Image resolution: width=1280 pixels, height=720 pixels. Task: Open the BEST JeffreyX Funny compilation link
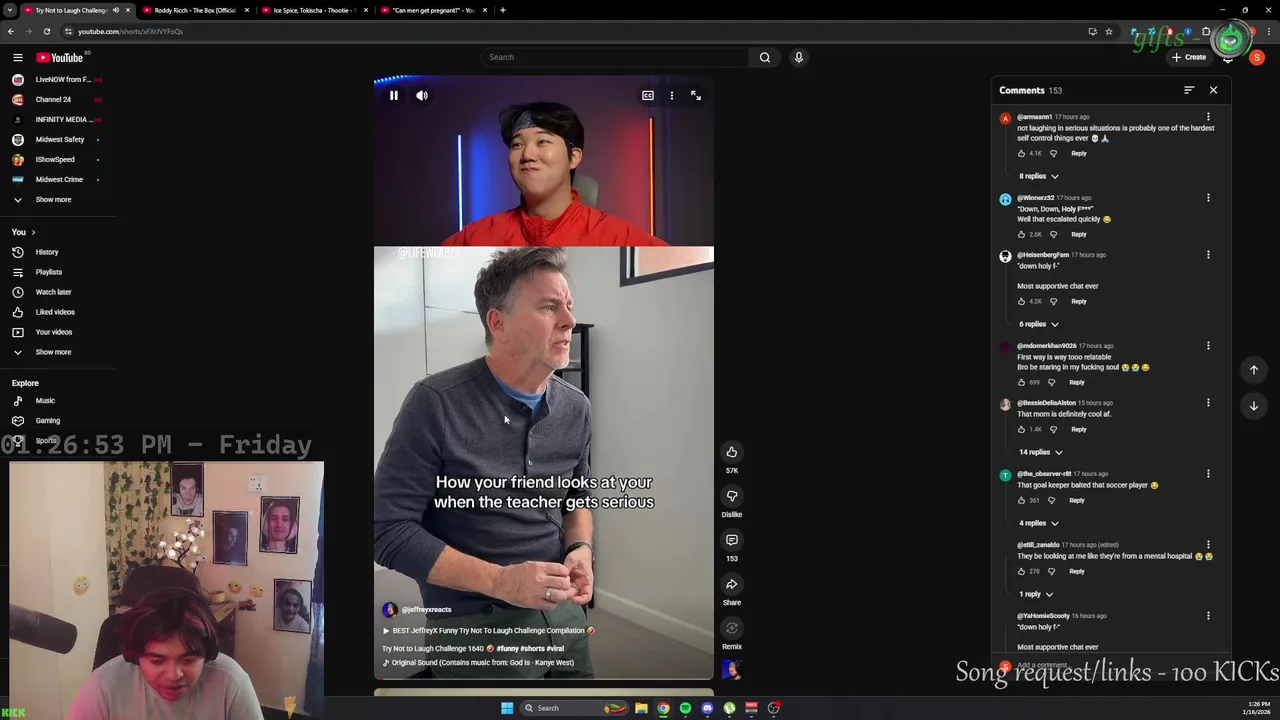pos(488,631)
